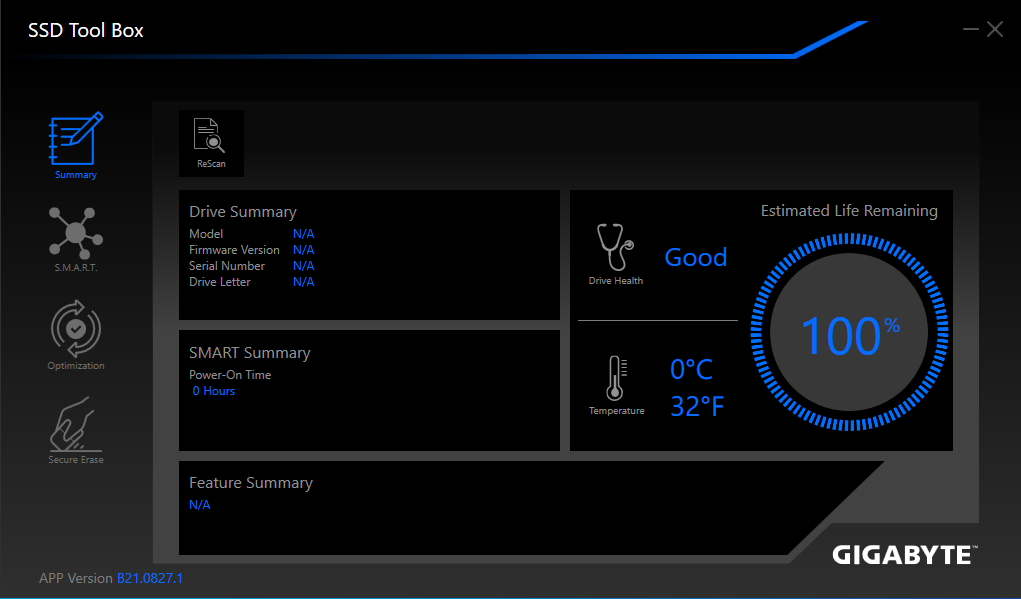Click the Firmware Version label
1021x599 pixels.
pyautogui.click(x=234, y=250)
